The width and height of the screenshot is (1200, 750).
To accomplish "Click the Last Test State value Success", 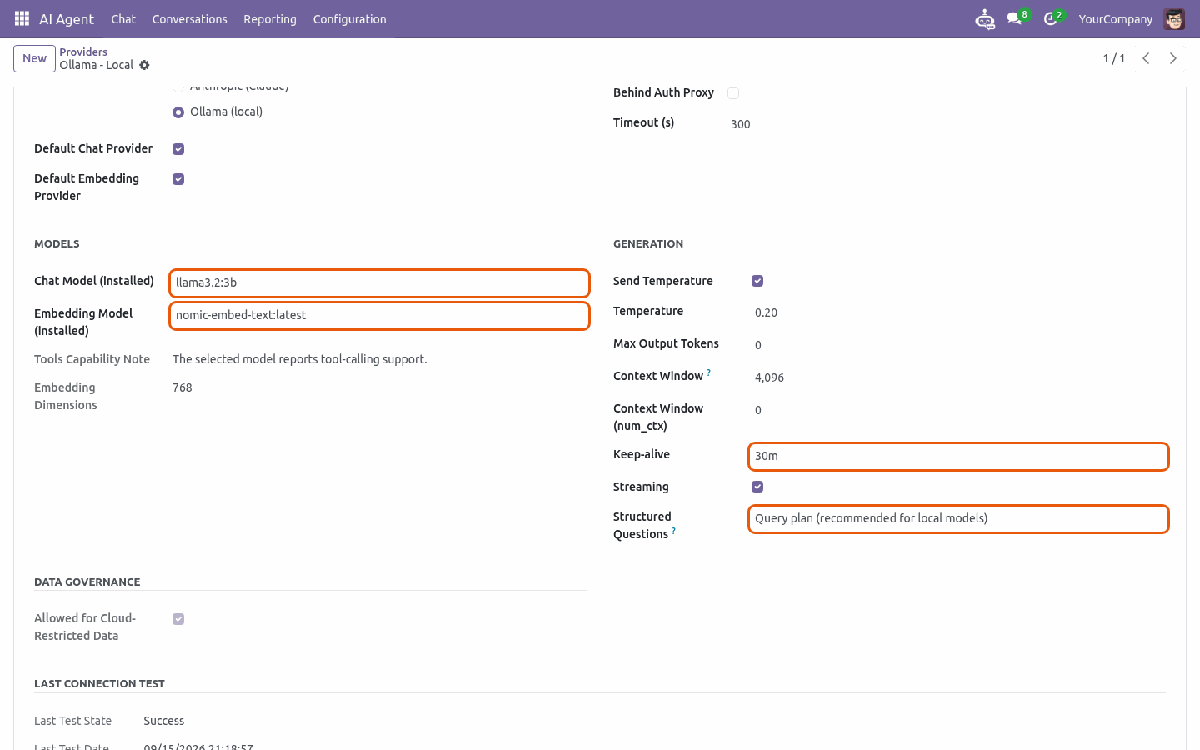I will (x=163, y=721).
